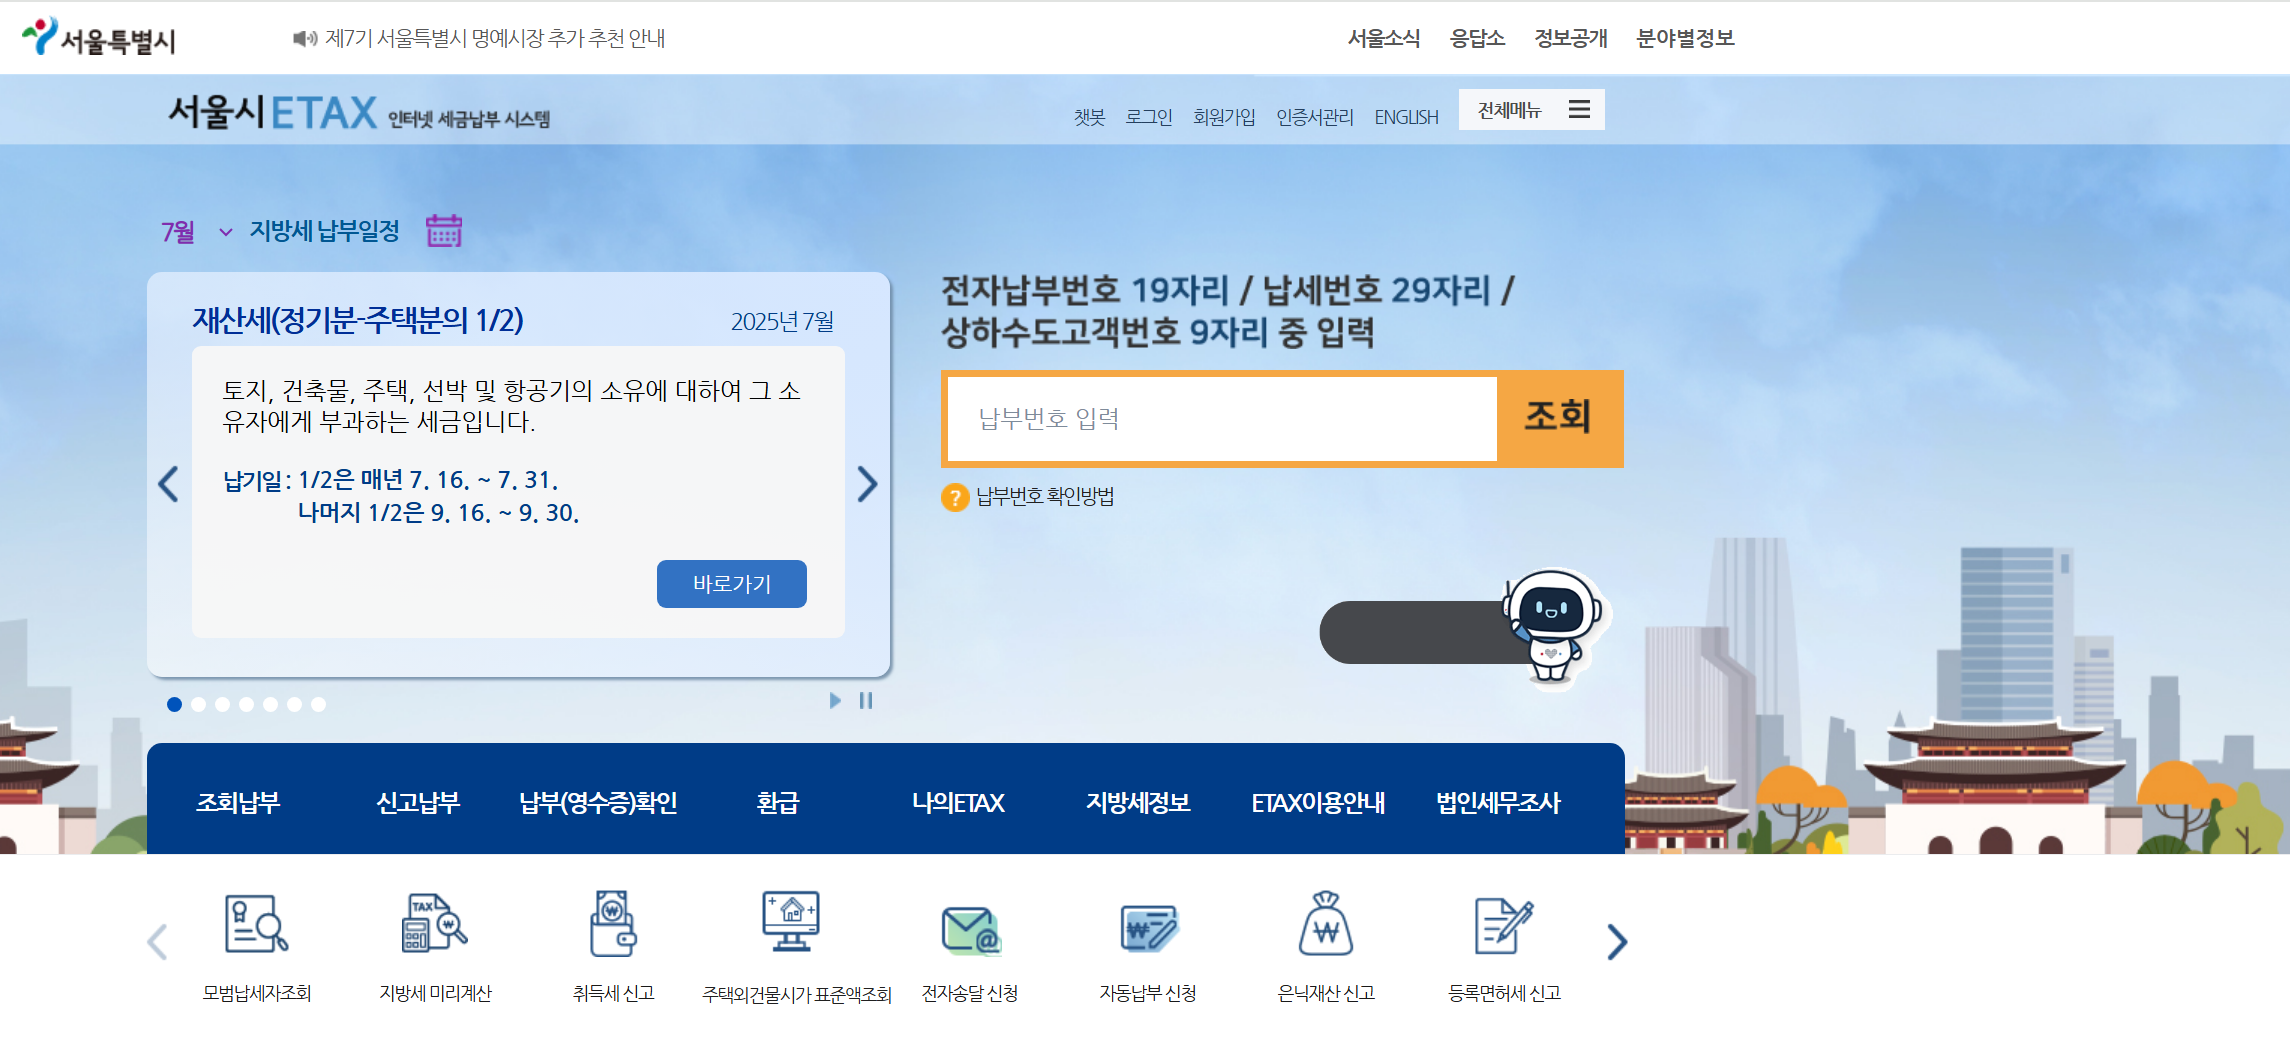This screenshot has width=2290, height=1038.
Task: Click the 모범납세자조회 icon
Action: (257, 923)
